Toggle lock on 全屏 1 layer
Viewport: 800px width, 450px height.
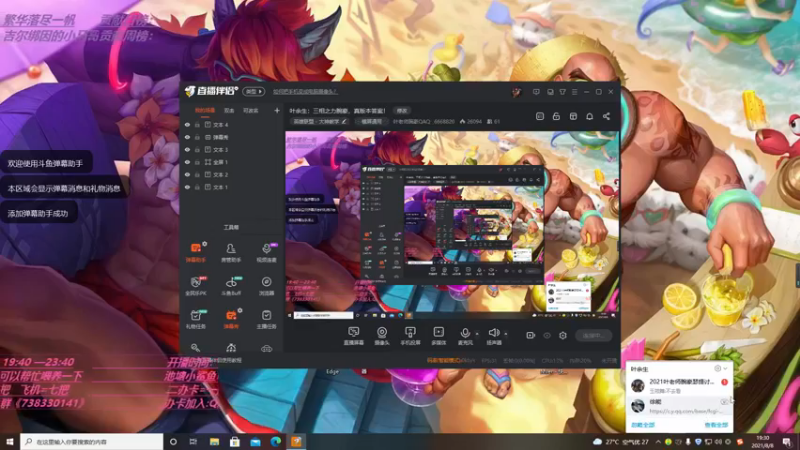point(197,162)
